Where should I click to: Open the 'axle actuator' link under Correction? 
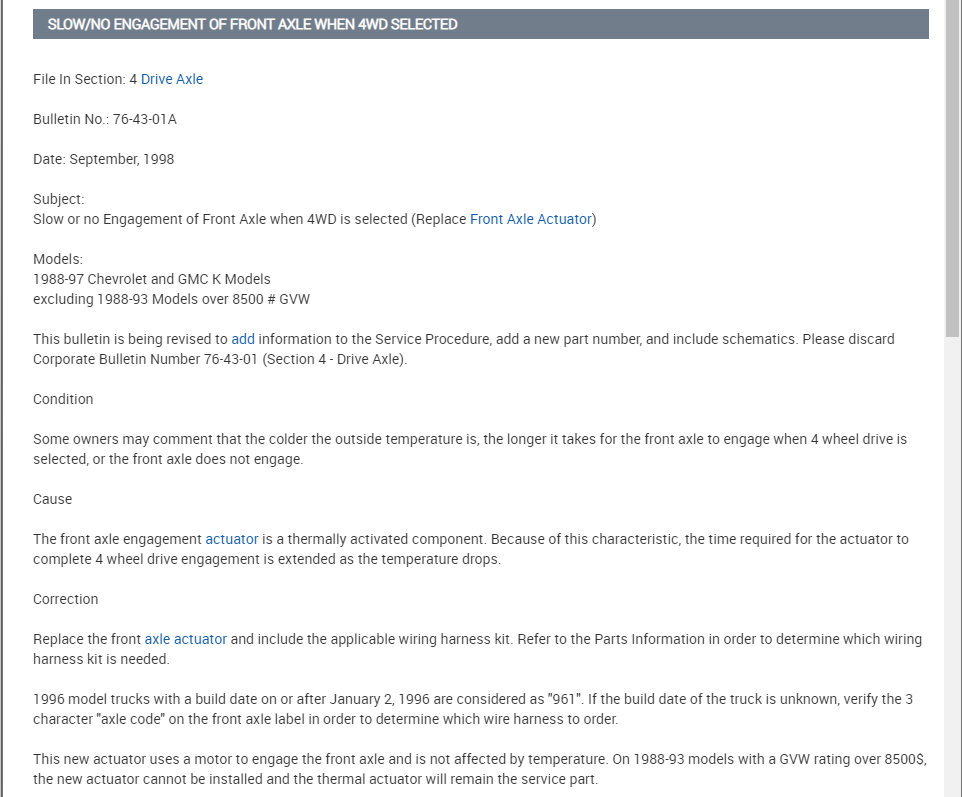186,639
